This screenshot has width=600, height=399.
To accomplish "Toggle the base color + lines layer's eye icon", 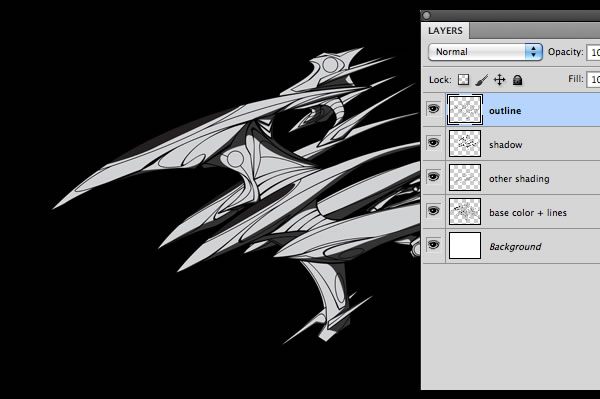I will (433, 211).
